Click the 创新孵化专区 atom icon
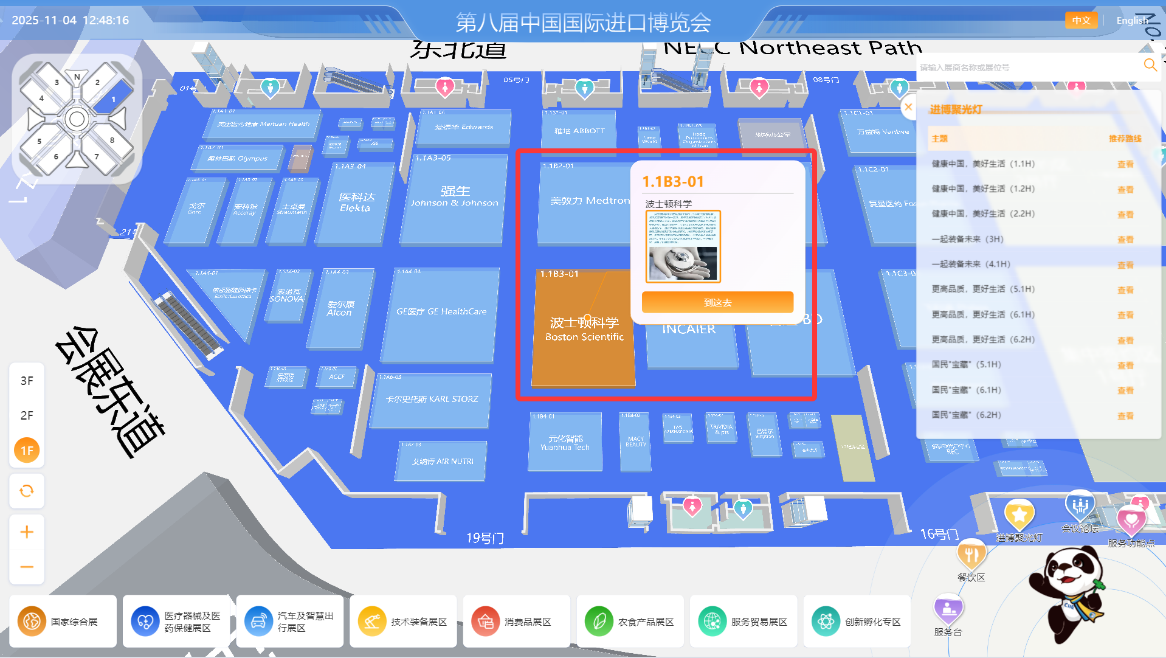Image resolution: width=1166 pixels, height=658 pixels. [x=825, y=621]
